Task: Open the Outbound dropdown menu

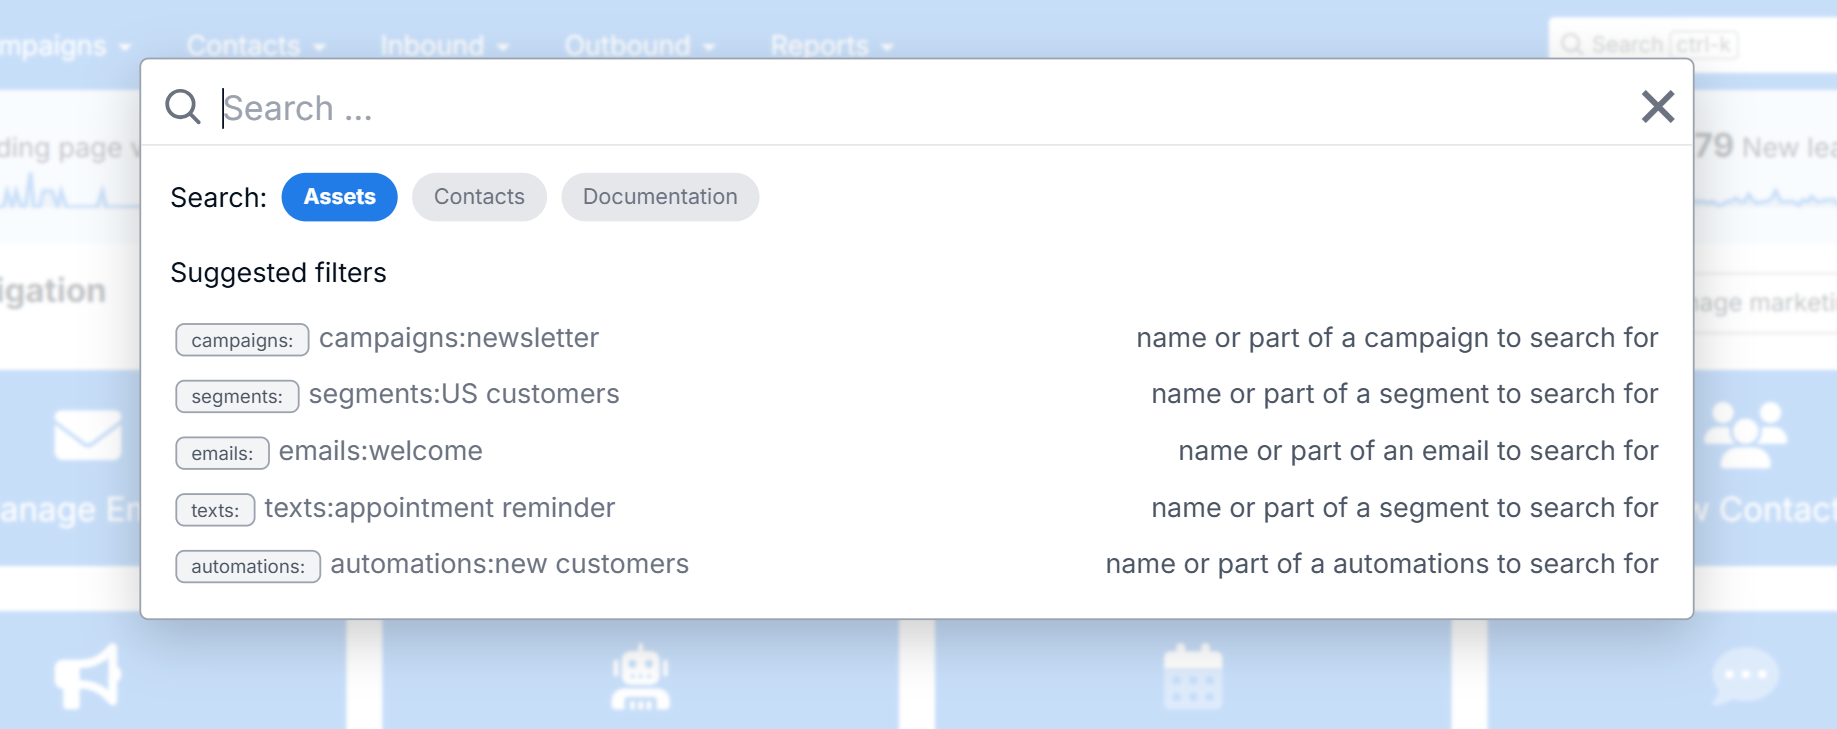Action: 639,46
